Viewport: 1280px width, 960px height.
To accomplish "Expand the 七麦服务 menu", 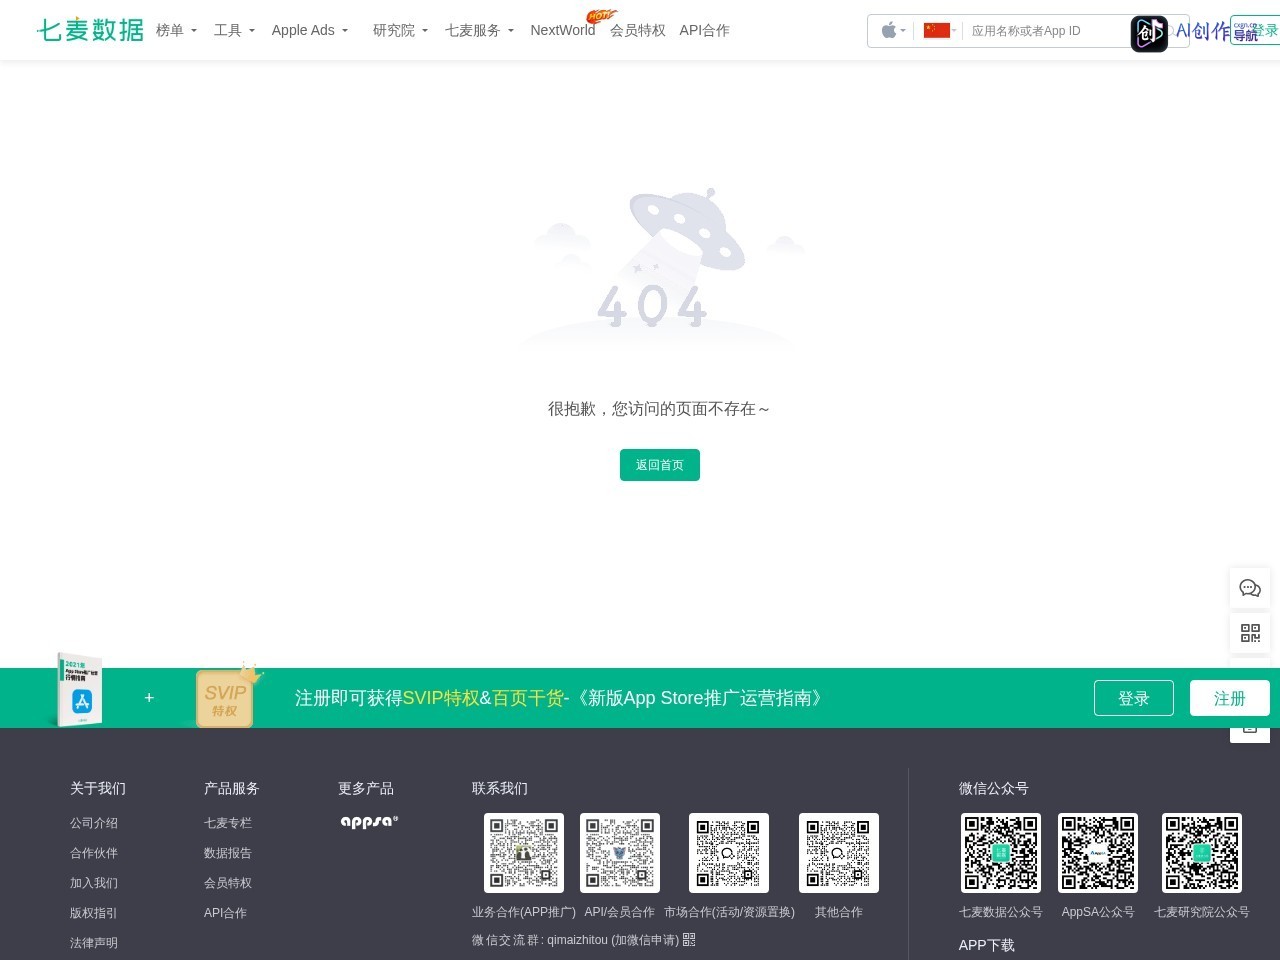I will coord(480,30).
